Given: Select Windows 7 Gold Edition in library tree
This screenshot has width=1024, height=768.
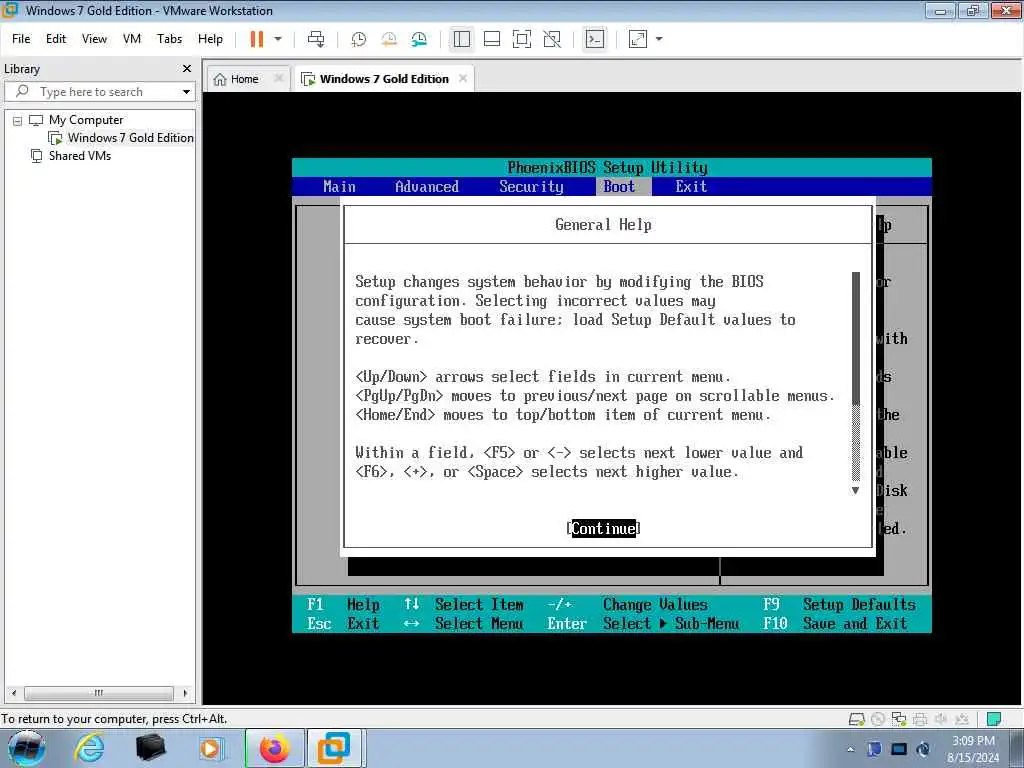Looking at the screenshot, I should click(130, 138).
